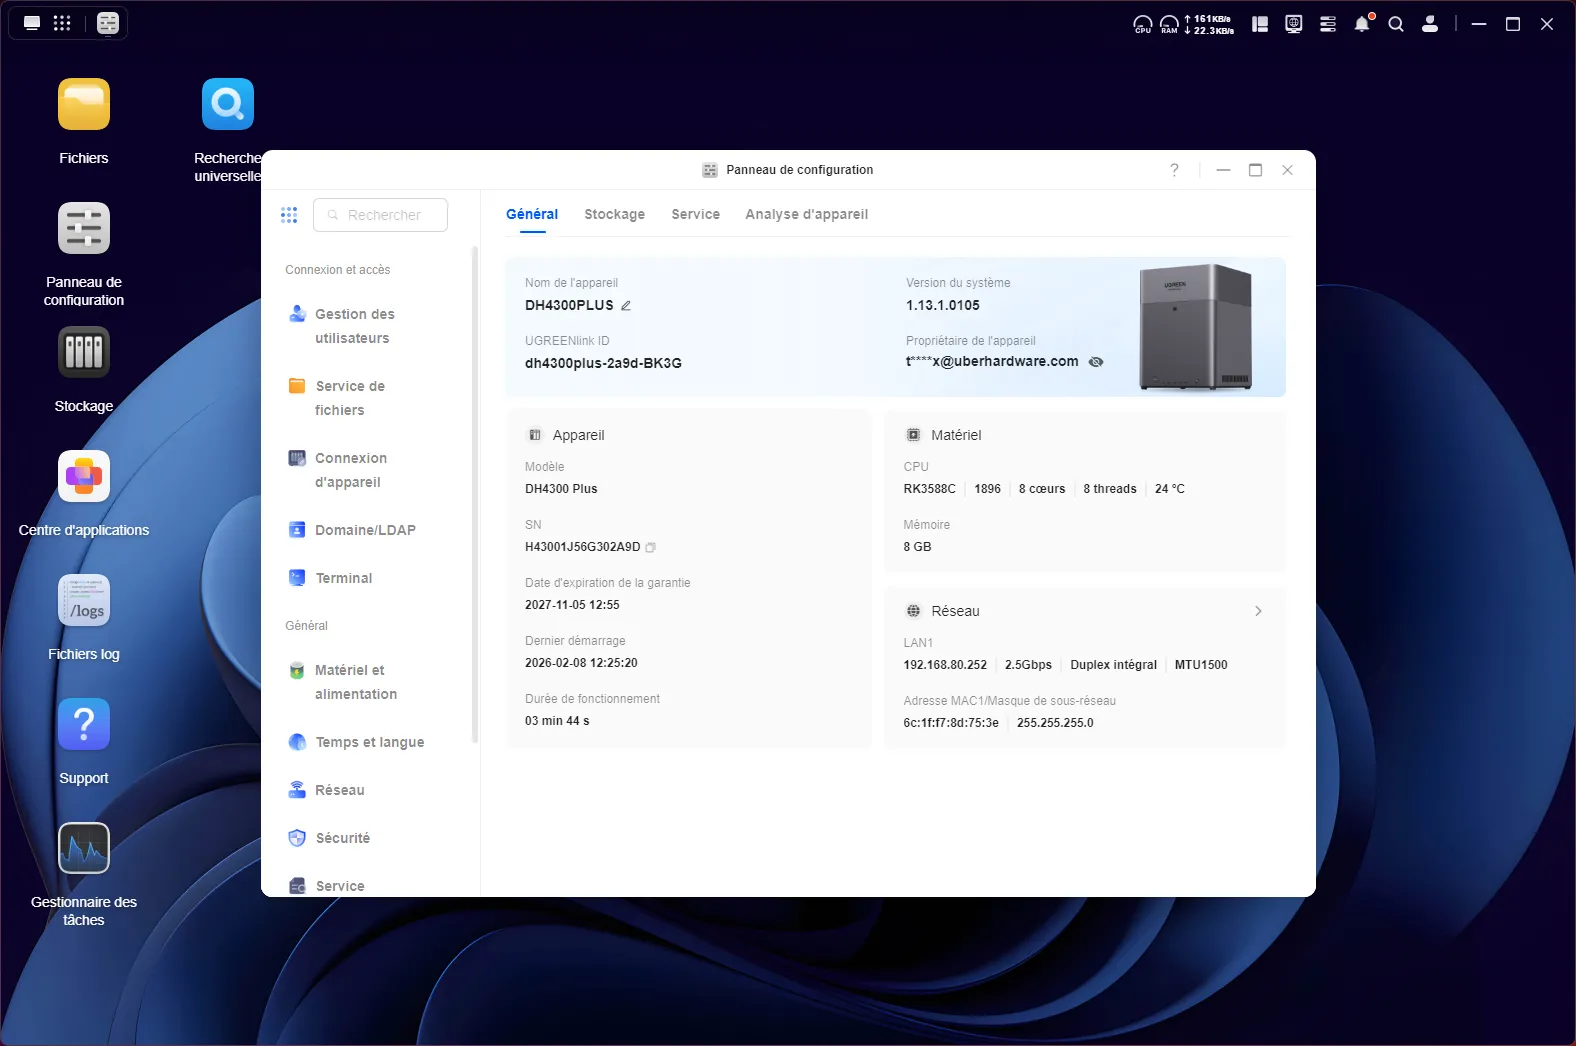
Task: Open Gestion des utilisateurs settings
Action: click(x=354, y=326)
